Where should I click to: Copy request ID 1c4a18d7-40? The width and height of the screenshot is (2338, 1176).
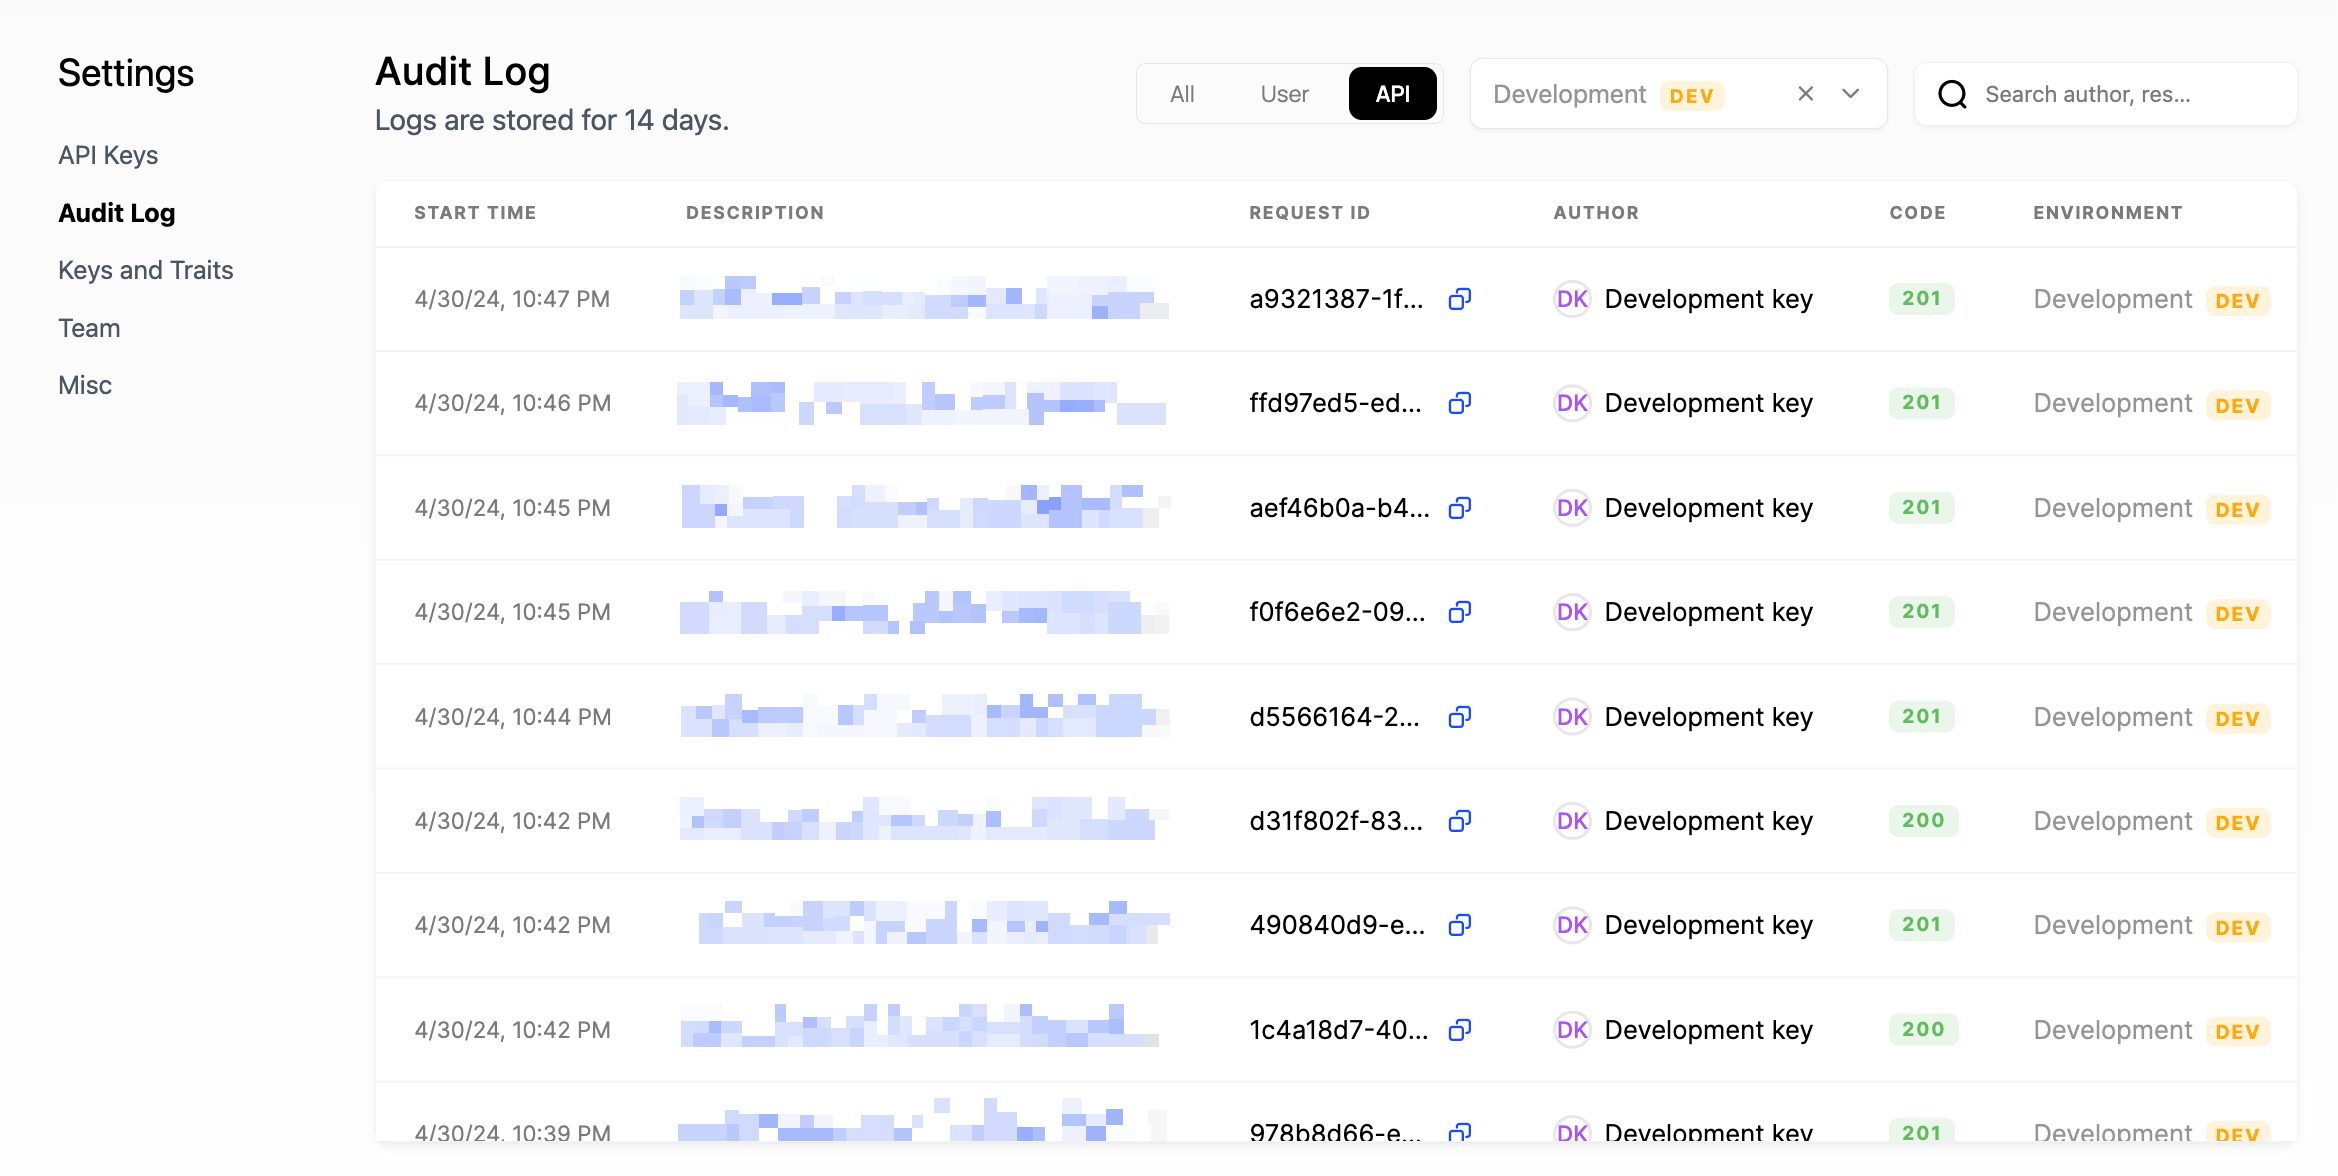1460,1030
